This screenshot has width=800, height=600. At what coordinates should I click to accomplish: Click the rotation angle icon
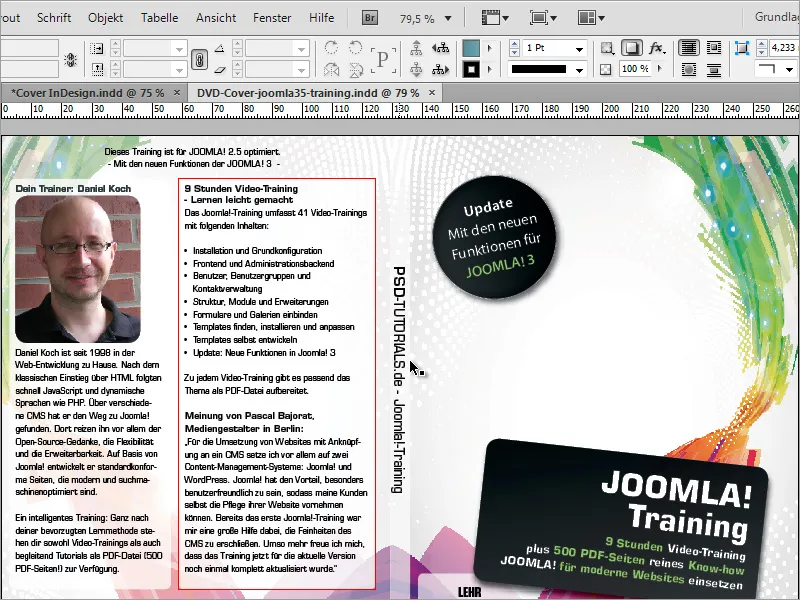pyautogui.click(x=219, y=49)
